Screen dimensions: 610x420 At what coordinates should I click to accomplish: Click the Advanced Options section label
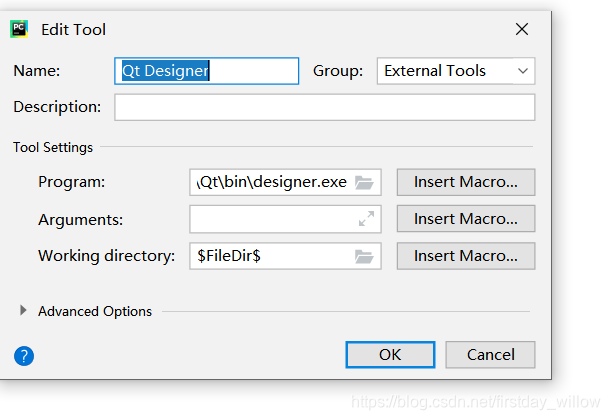(95, 312)
